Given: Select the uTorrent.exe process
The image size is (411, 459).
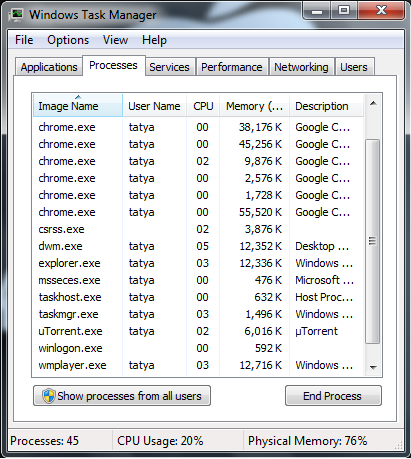Looking at the screenshot, I should point(198,331).
